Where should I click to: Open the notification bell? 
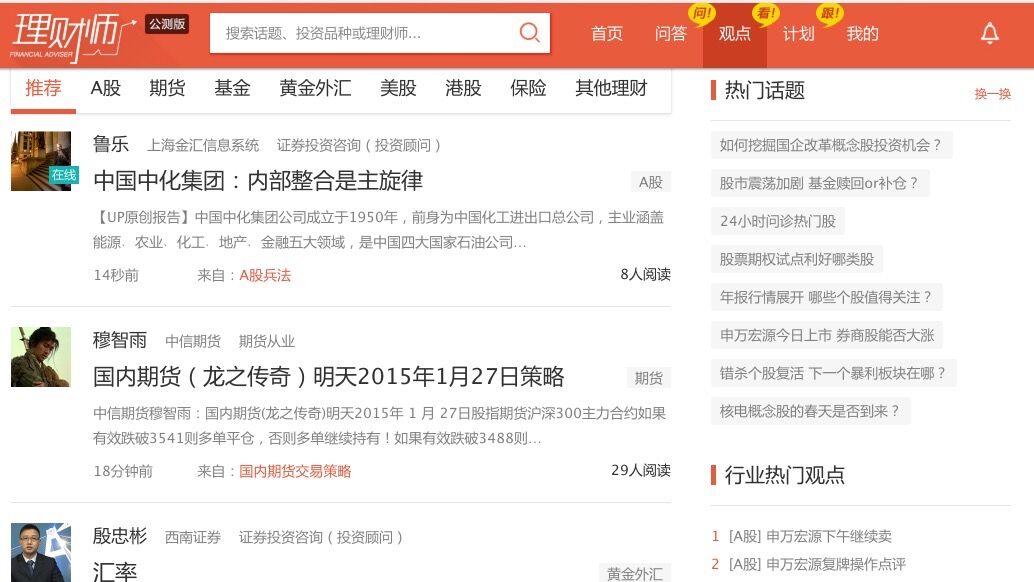[989, 33]
